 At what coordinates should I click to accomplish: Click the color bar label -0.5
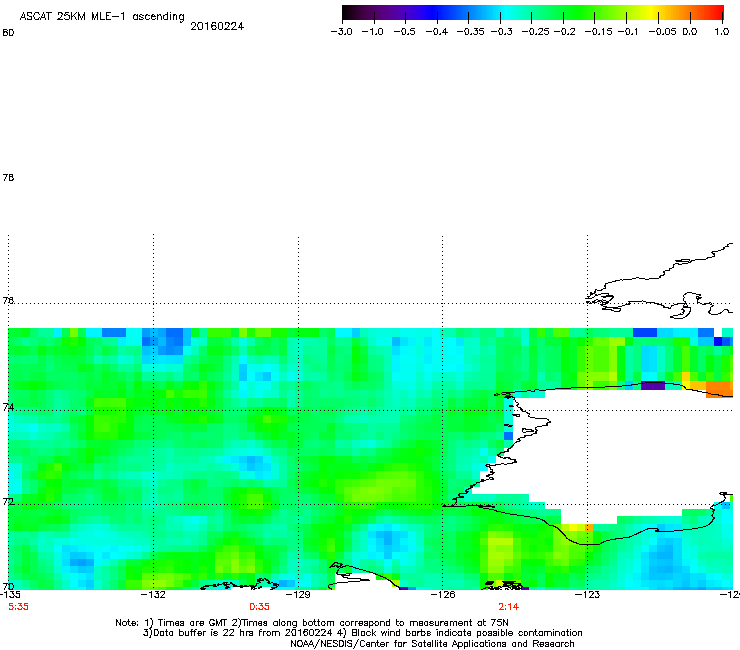click(x=404, y=32)
